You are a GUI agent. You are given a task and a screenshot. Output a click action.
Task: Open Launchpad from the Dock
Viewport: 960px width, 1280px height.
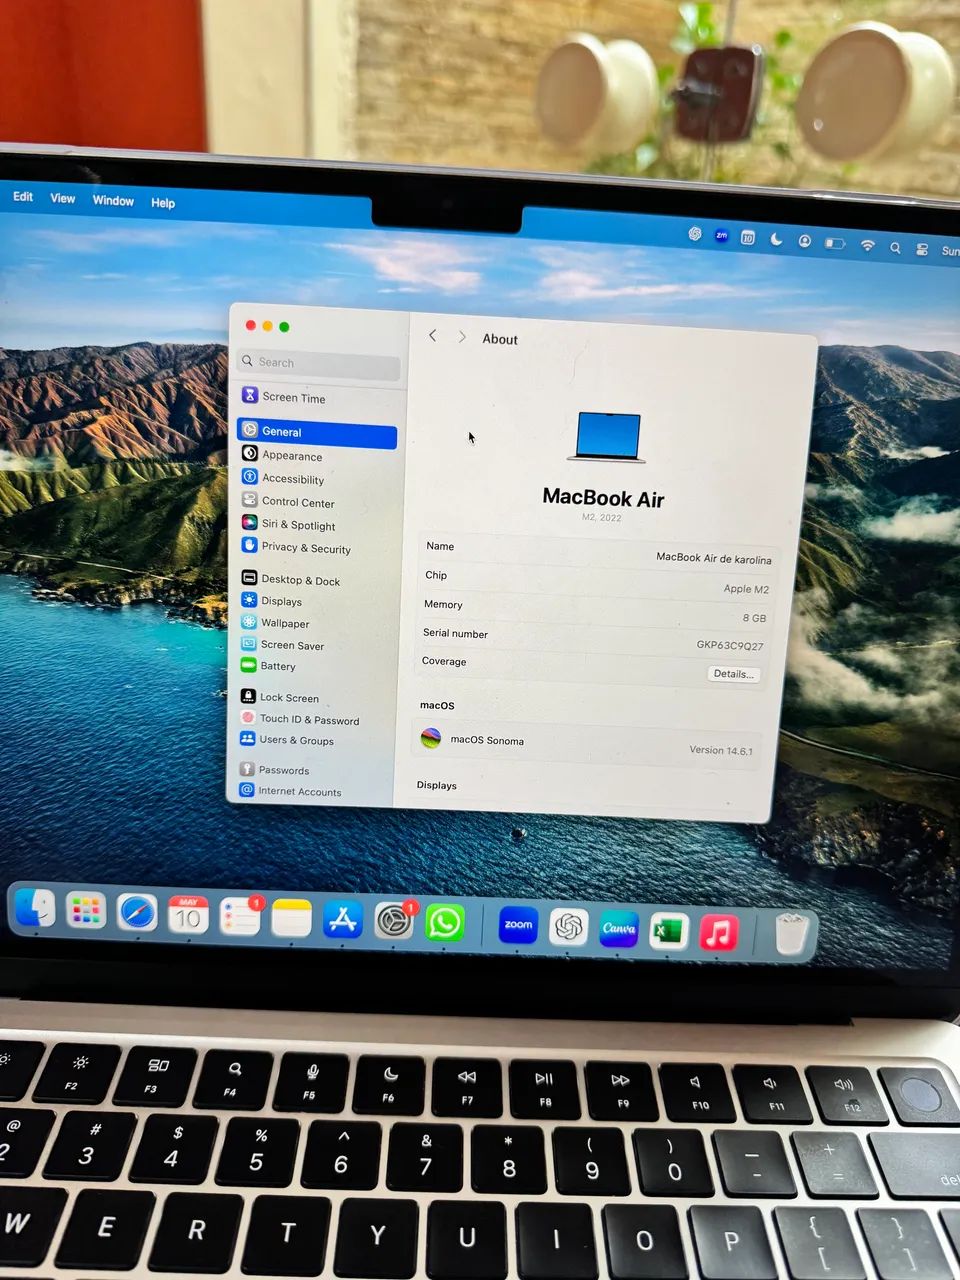[x=86, y=911]
